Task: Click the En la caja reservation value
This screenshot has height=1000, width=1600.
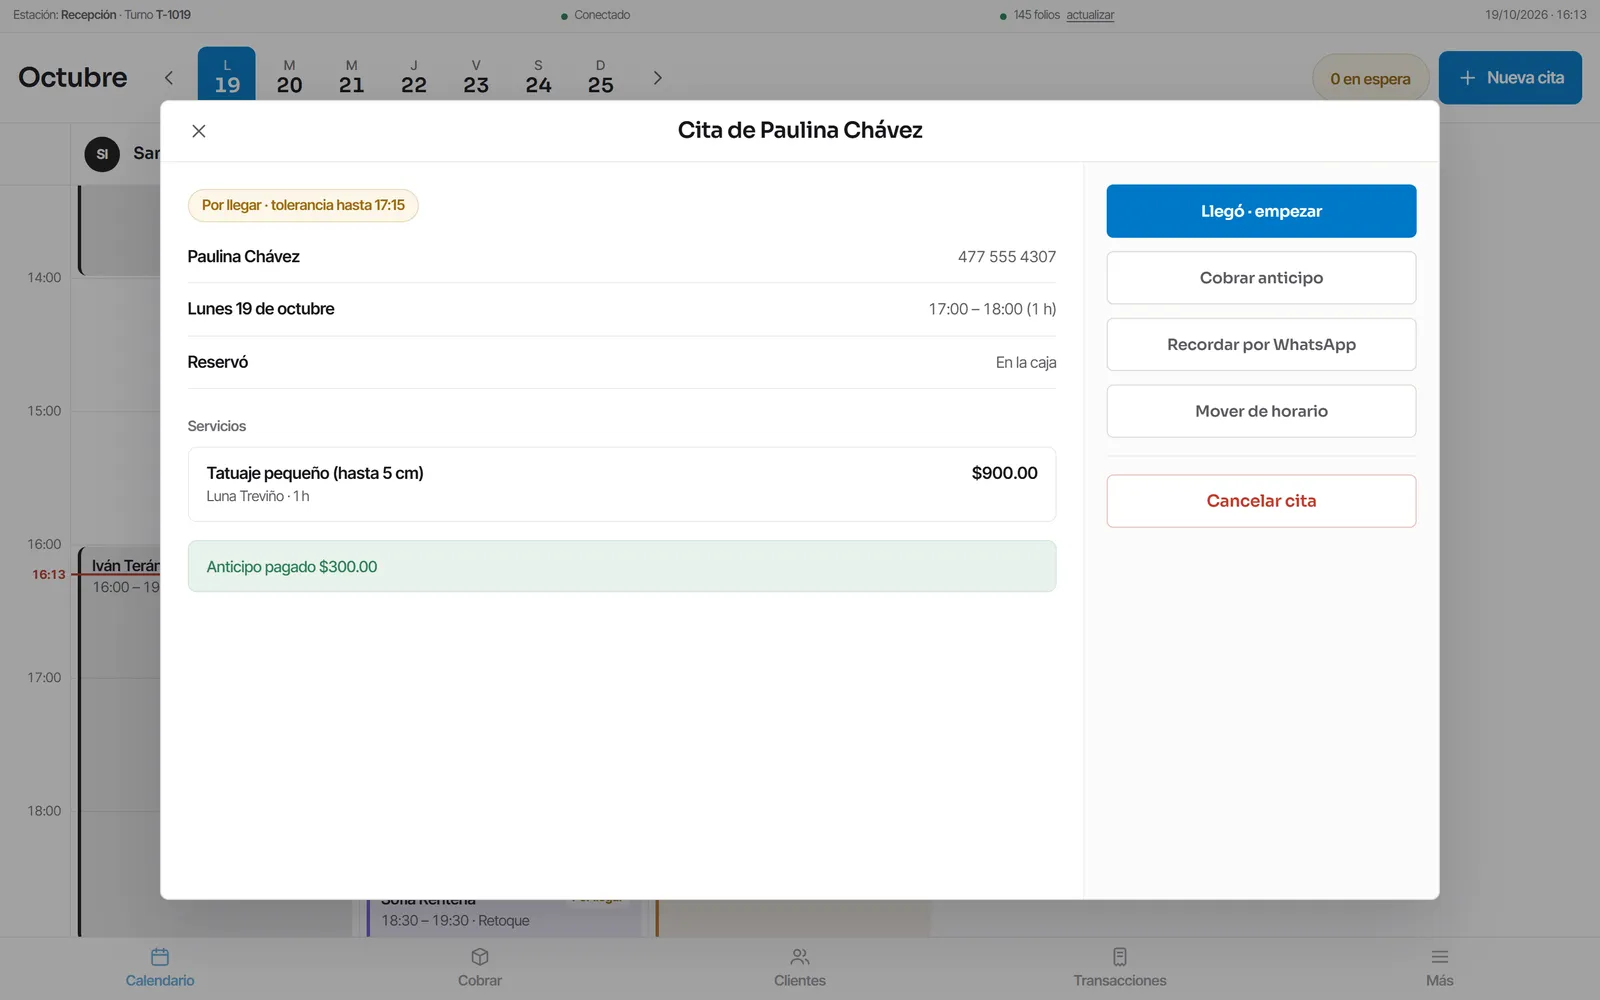Action: click(1026, 362)
